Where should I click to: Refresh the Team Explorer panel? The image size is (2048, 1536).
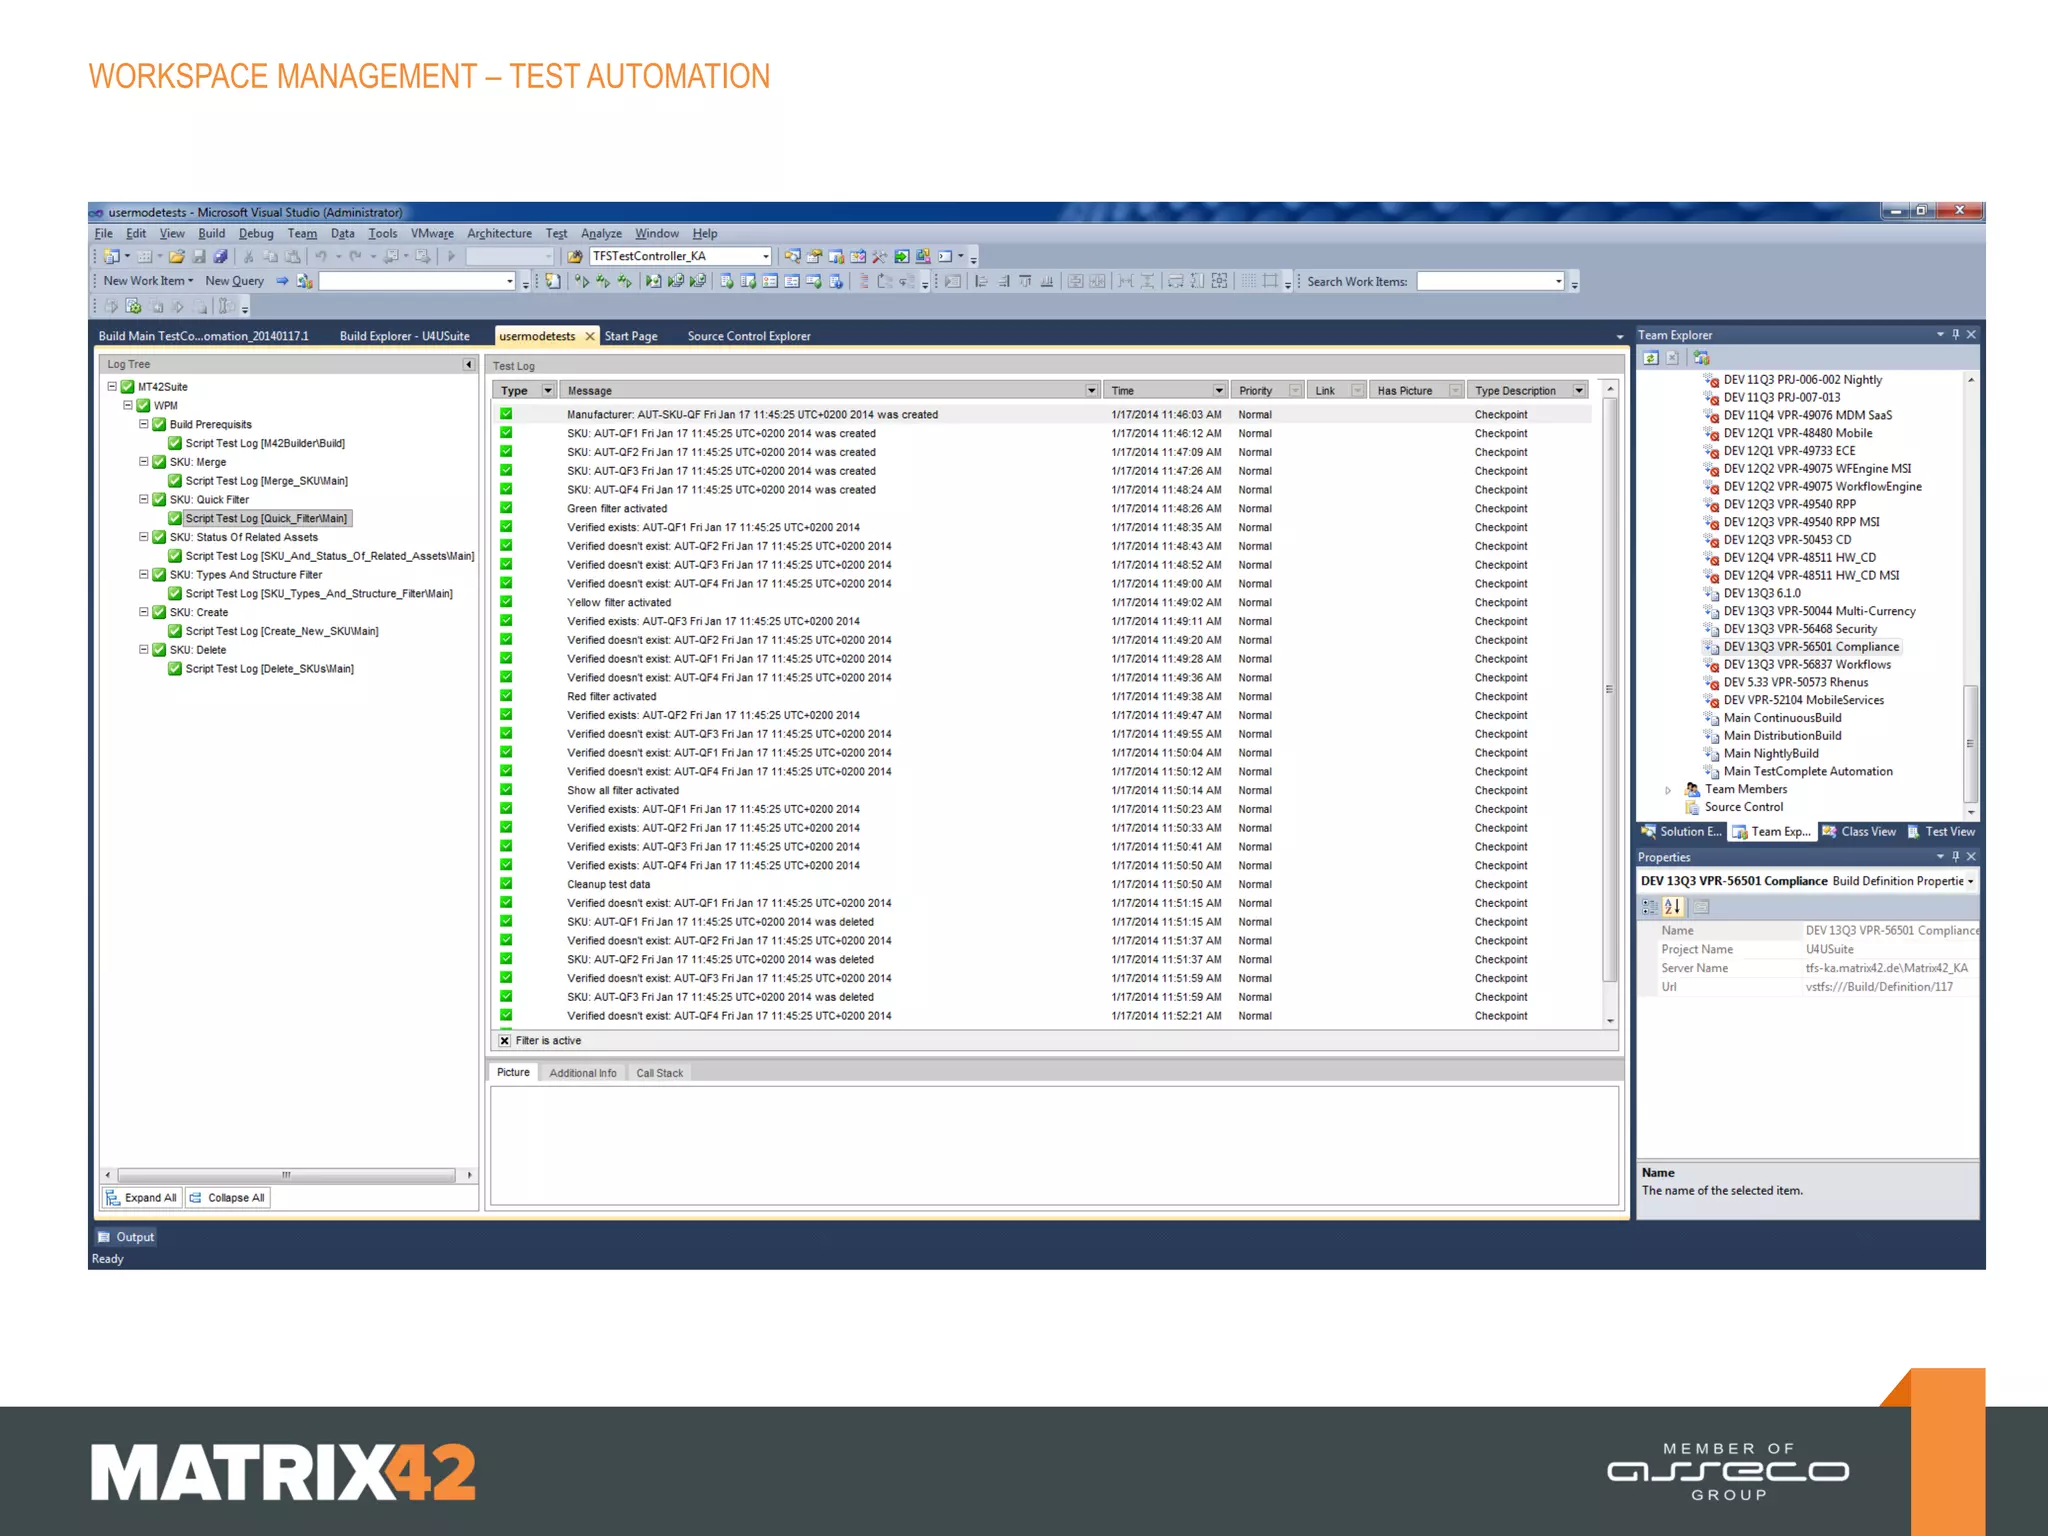[x=1651, y=358]
